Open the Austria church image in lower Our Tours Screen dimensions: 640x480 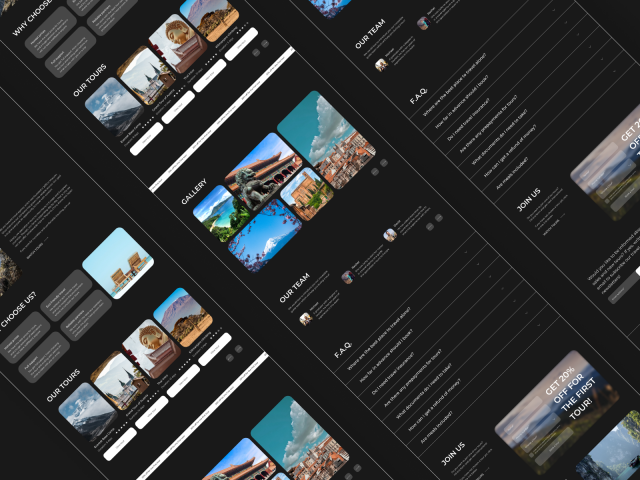point(120,380)
